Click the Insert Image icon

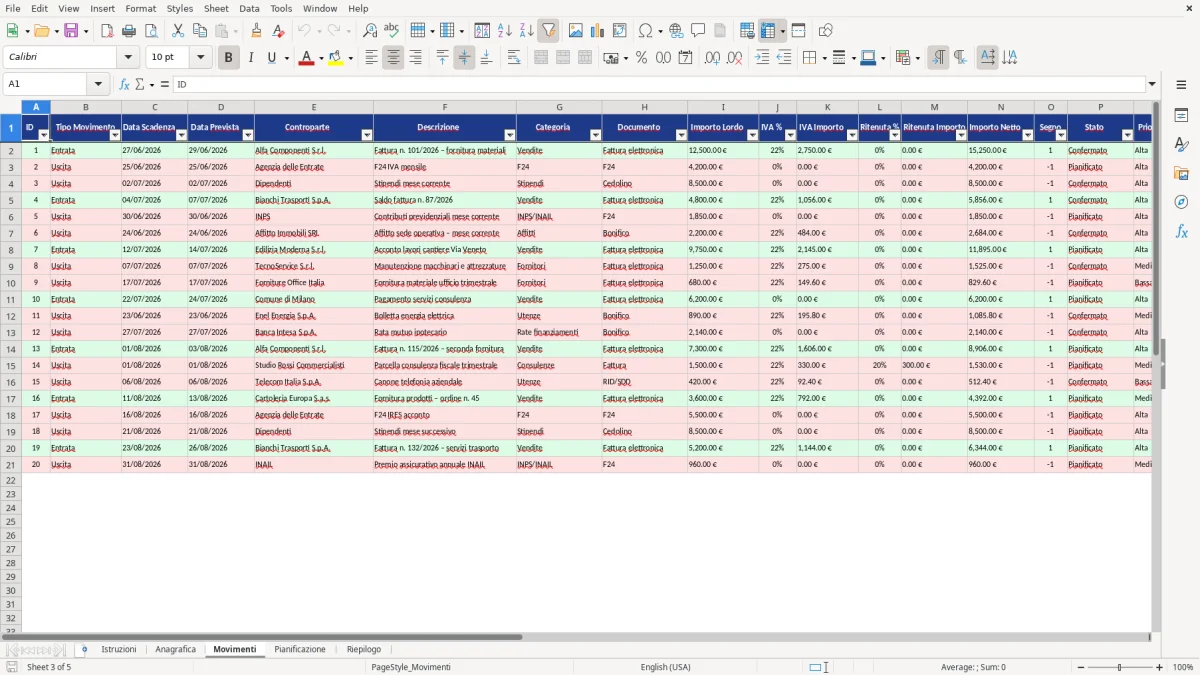click(575, 31)
